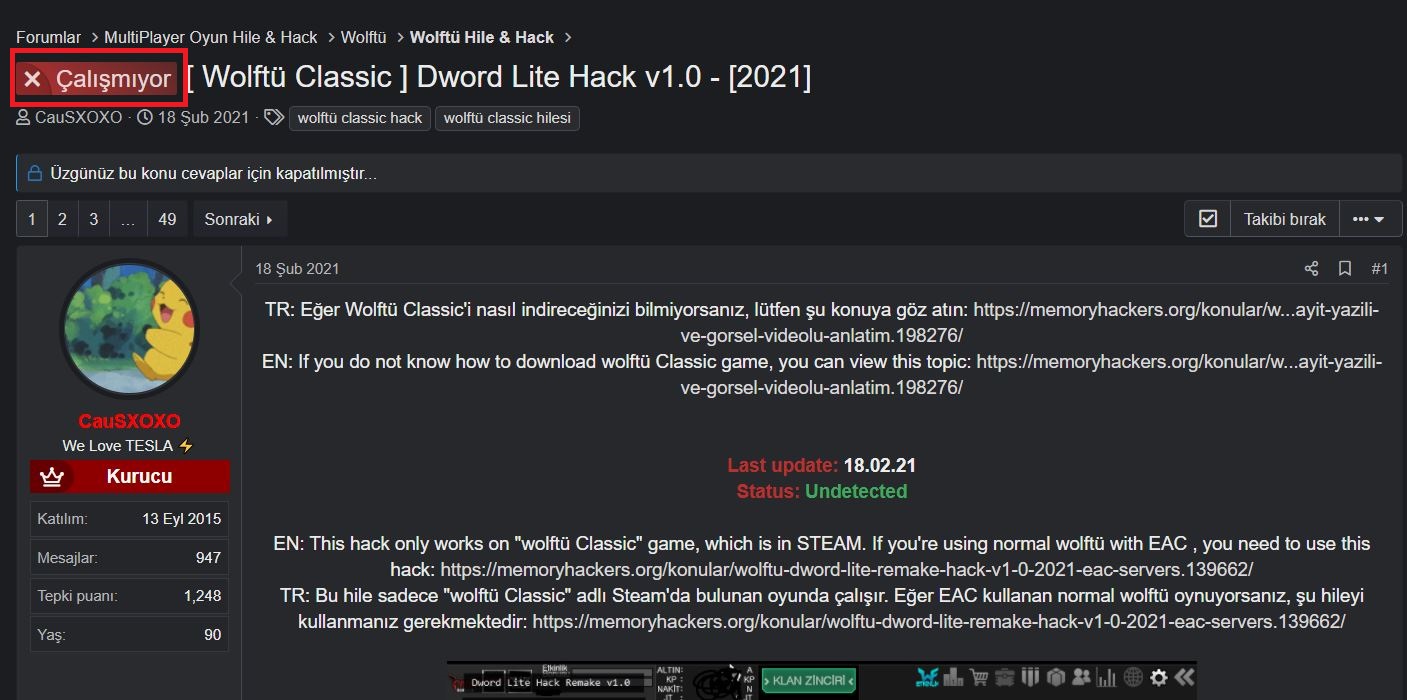
Task: Click the Yaş value 90
Action: click(x=212, y=634)
